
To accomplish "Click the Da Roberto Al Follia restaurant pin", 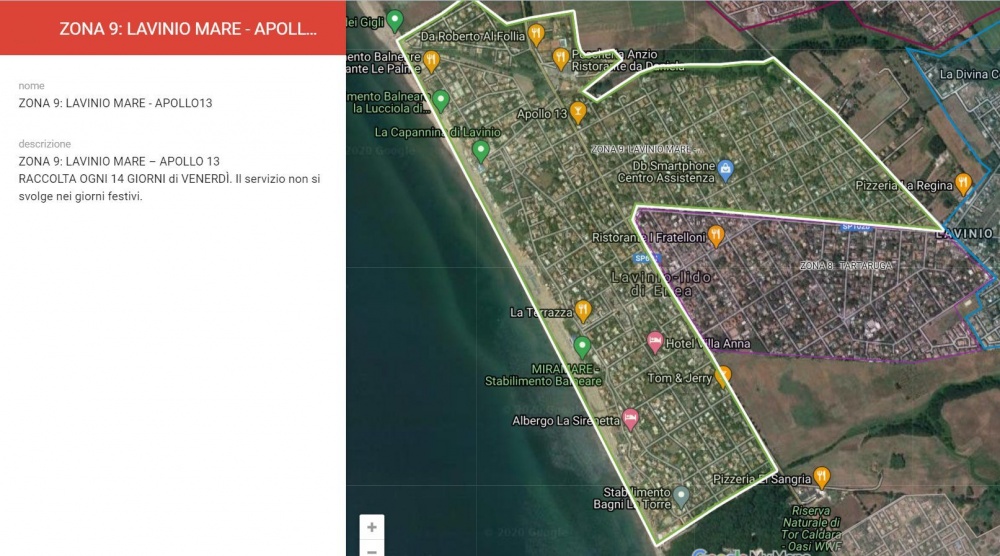I will pos(536,34).
